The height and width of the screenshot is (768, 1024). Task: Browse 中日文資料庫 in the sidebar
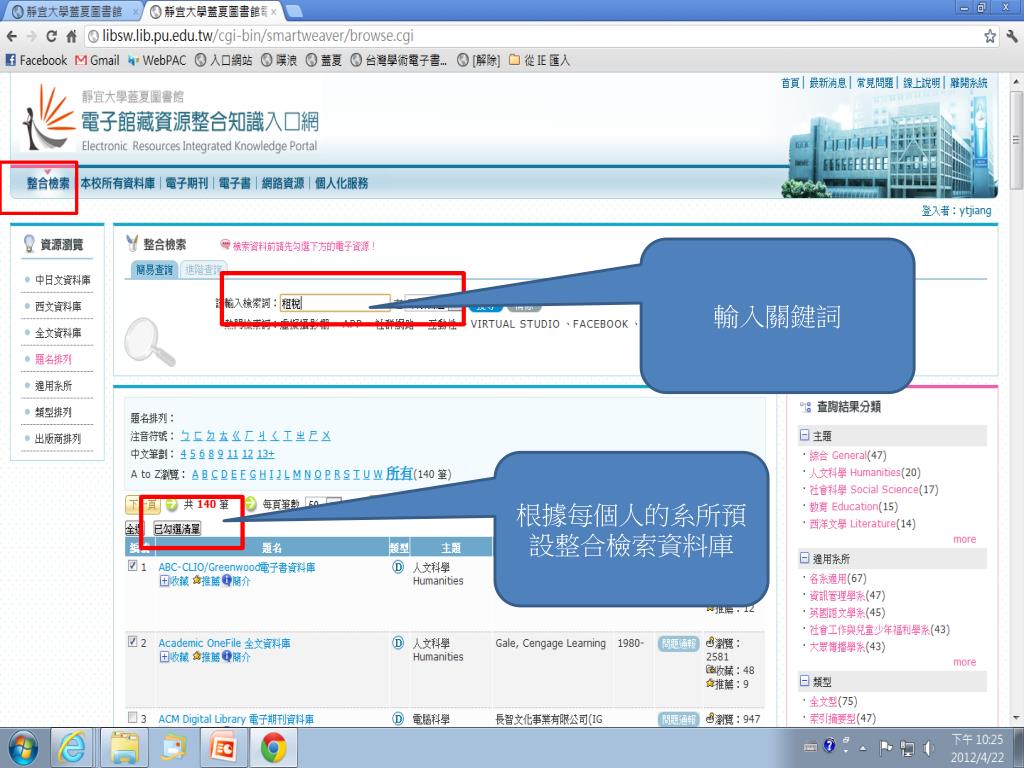pyautogui.click(x=63, y=280)
